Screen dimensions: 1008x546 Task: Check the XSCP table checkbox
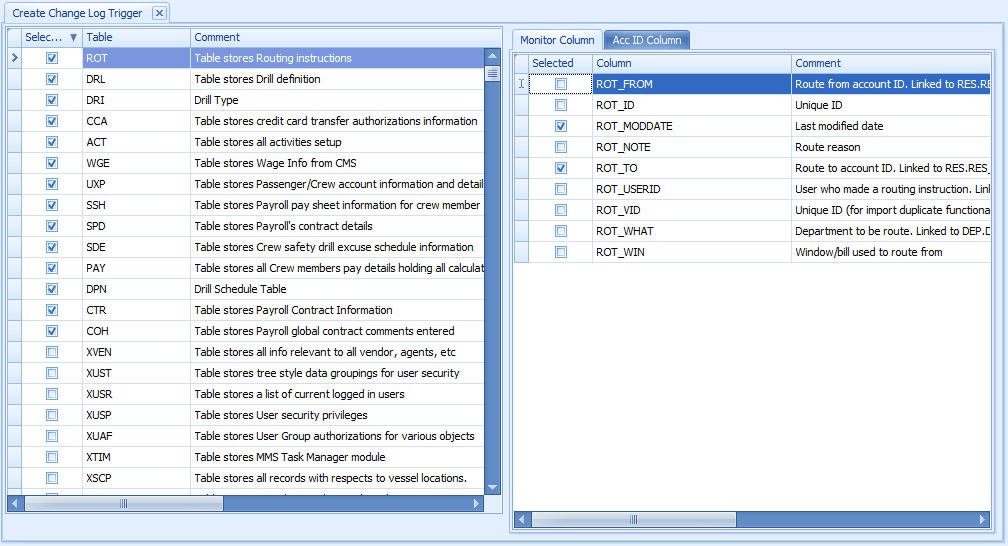pos(52,478)
